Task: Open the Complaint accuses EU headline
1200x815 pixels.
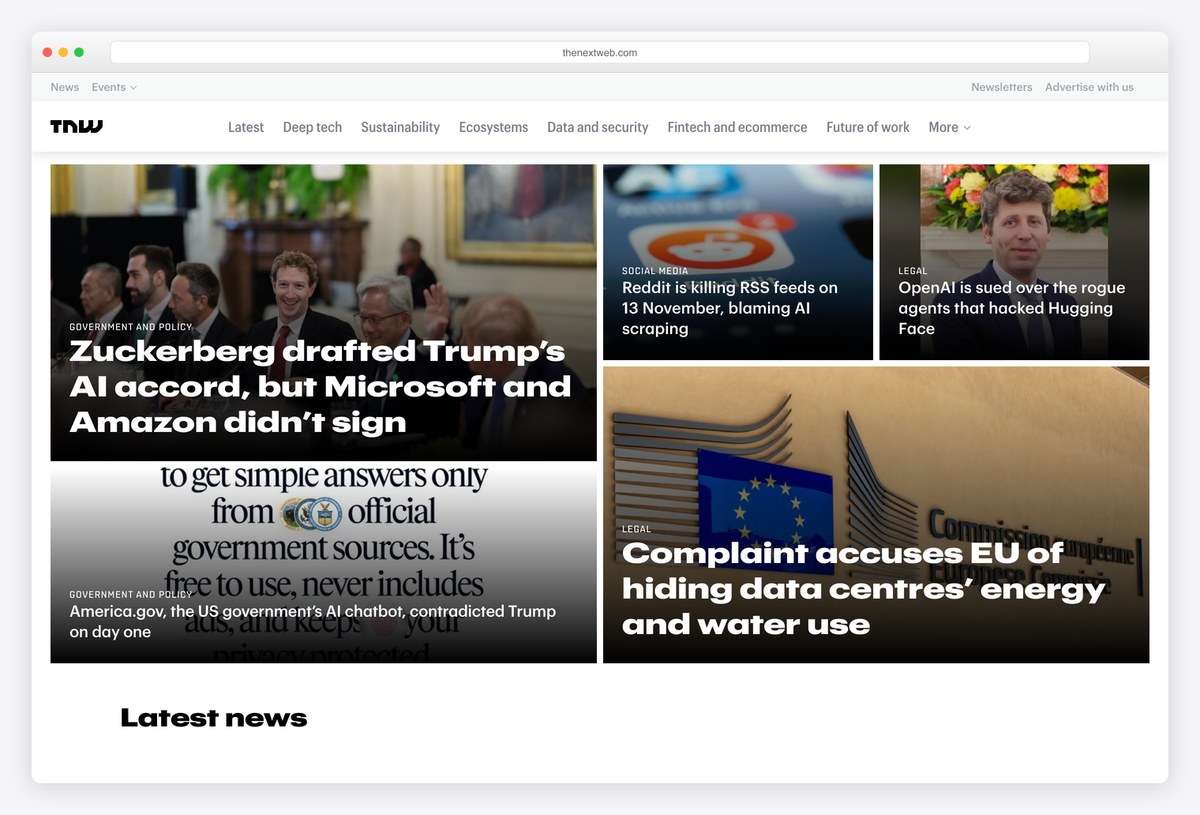Action: [x=863, y=588]
